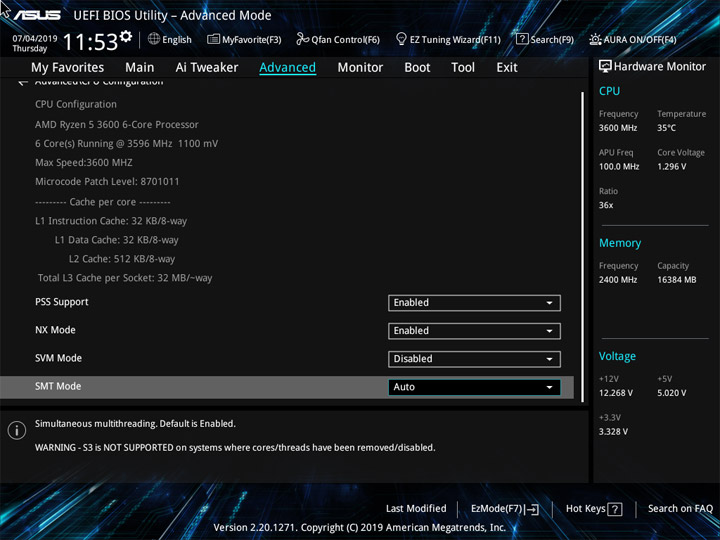Click the info icon in help panel

pyautogui.click(x=17, y=430)
